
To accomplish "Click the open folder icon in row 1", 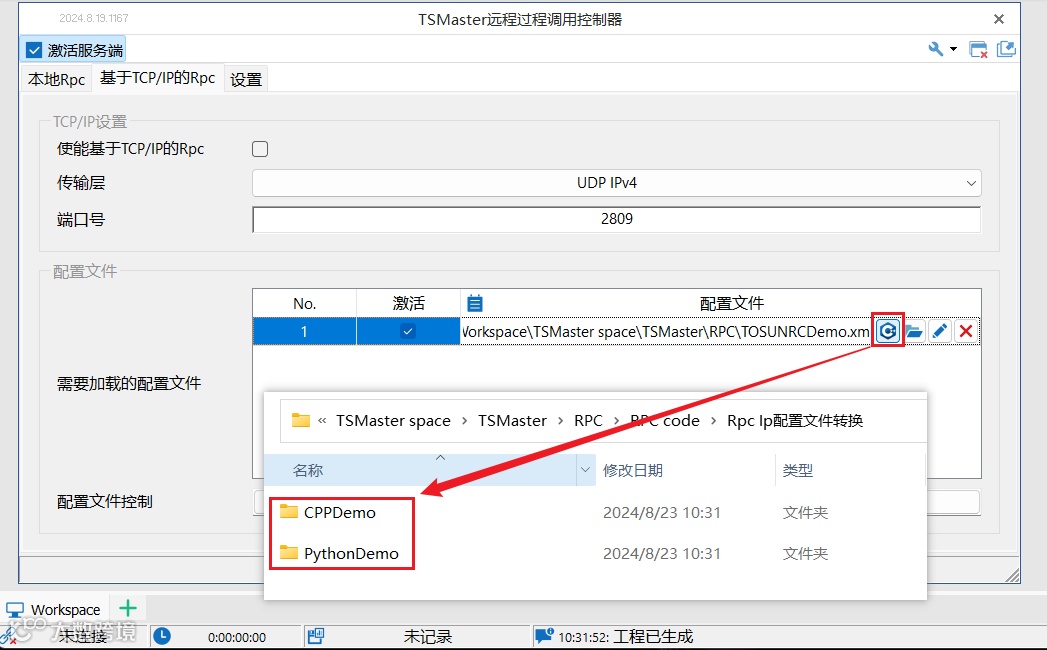I will click(914, 331).
